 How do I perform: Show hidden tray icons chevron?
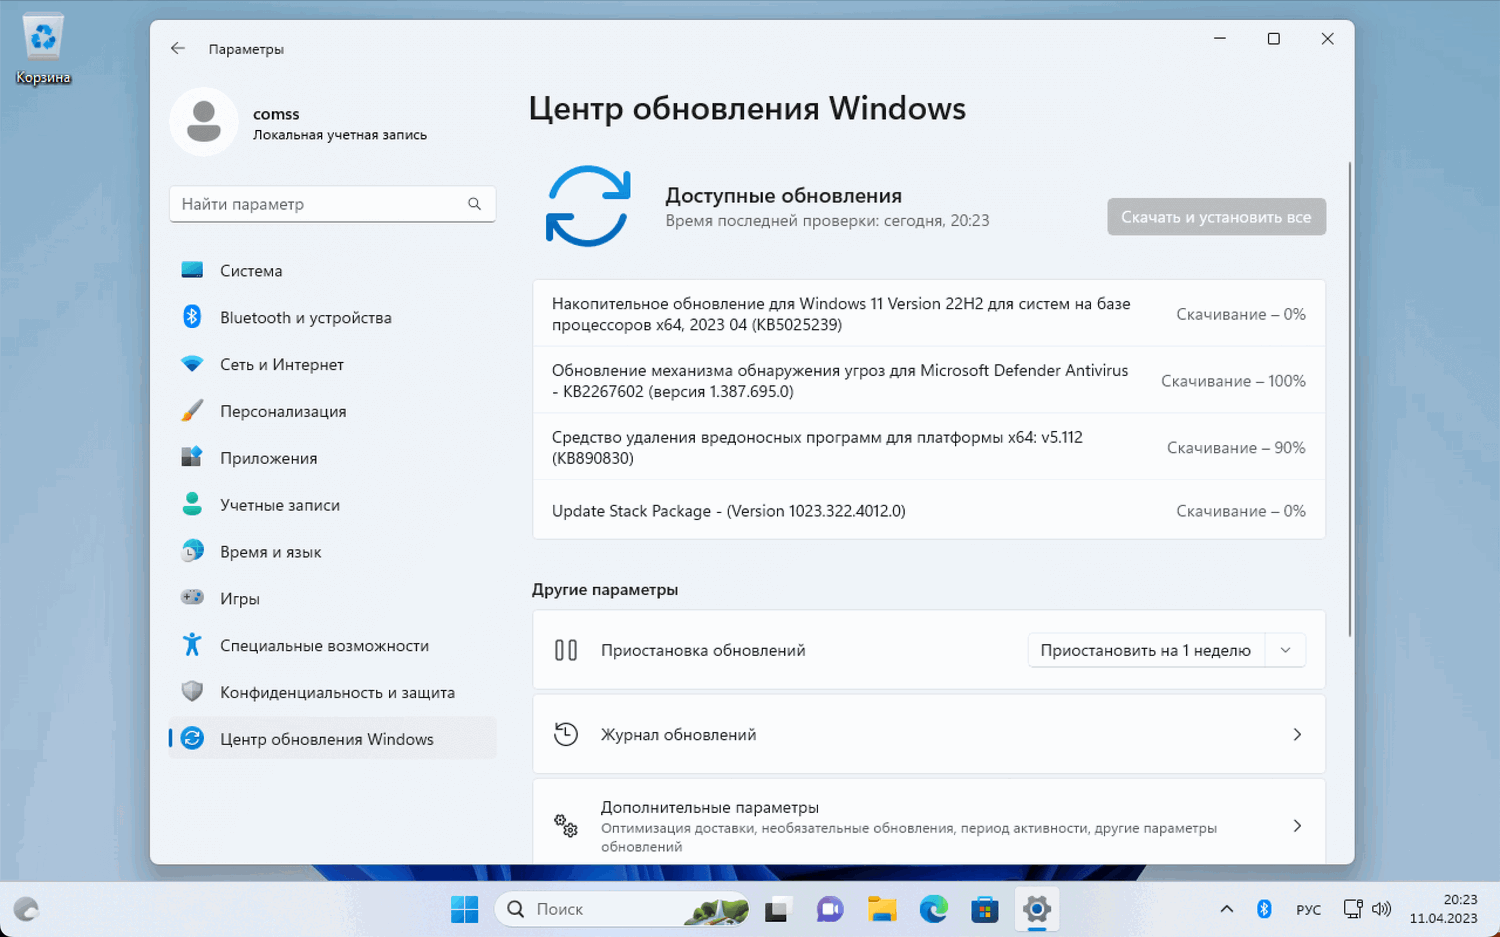1226,909
